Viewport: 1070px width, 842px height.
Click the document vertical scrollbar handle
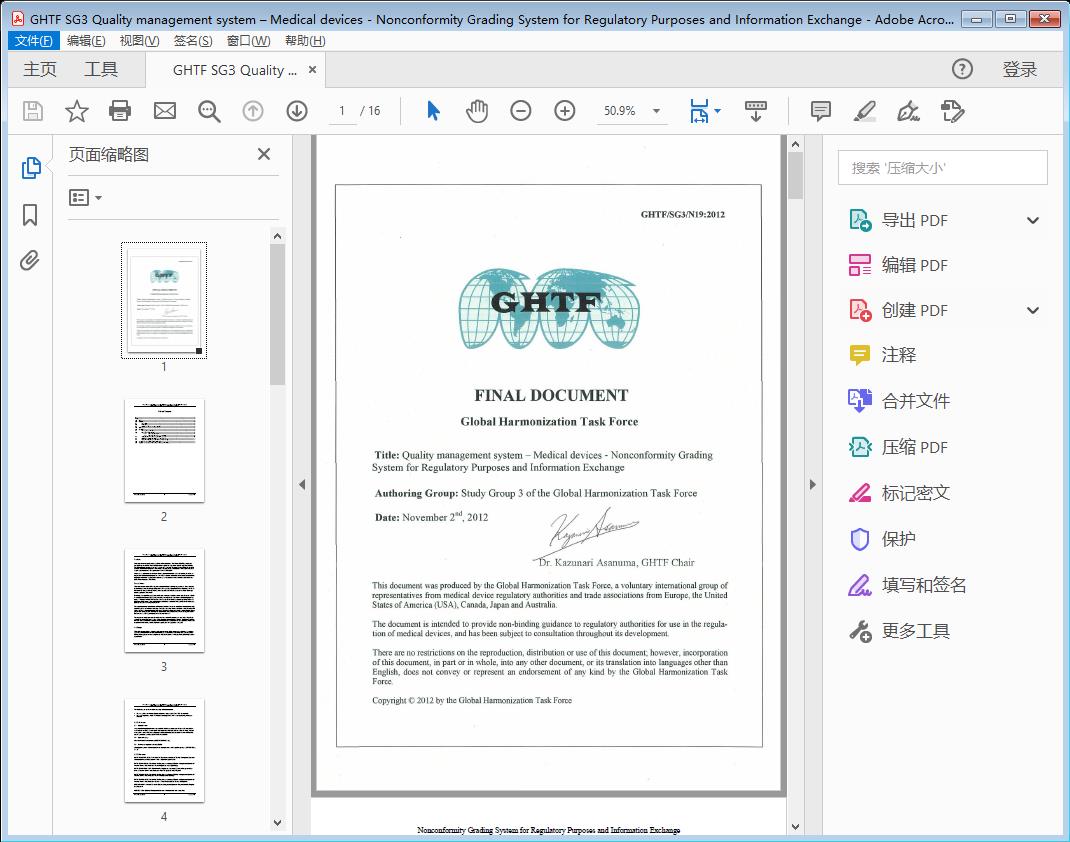795,175
